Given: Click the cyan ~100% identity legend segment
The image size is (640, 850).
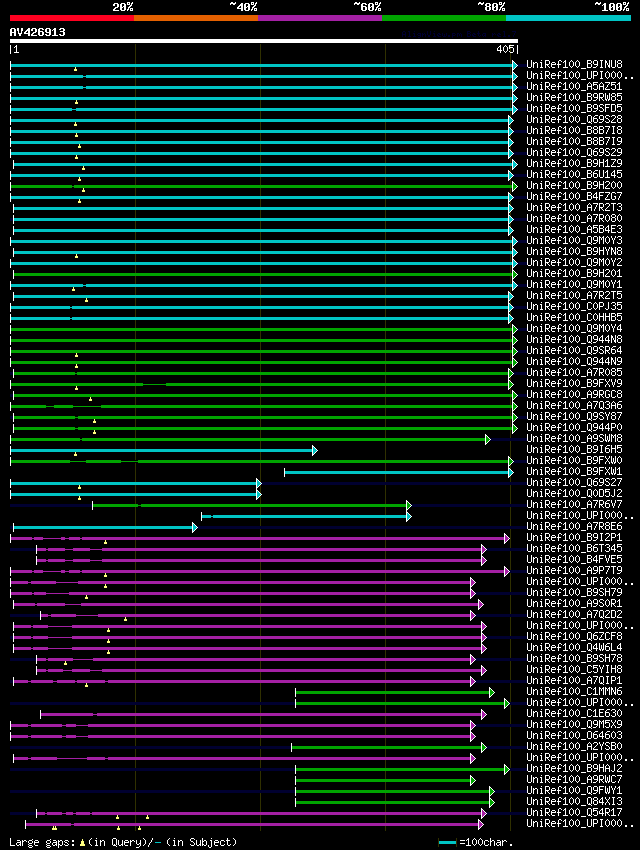Looking at the screenshot, I should click(568, 18).
